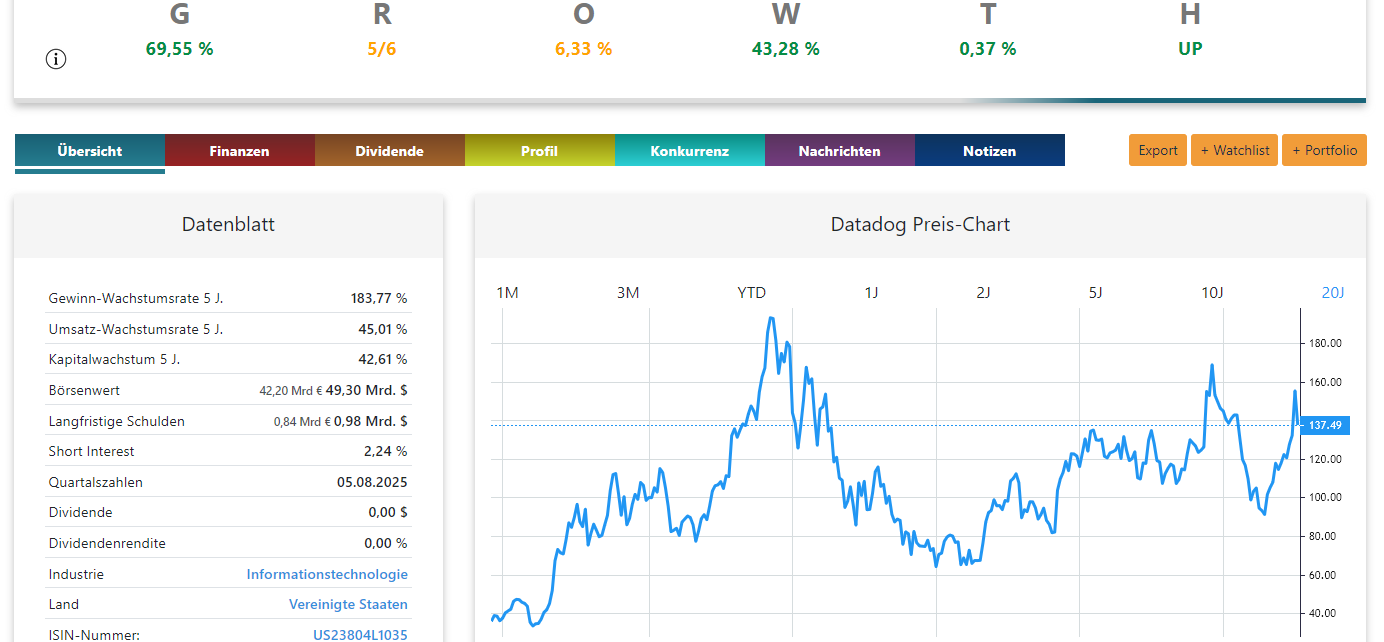
Task: Click Dividendenrendite value 0,00 %
Action: point(386,543)
